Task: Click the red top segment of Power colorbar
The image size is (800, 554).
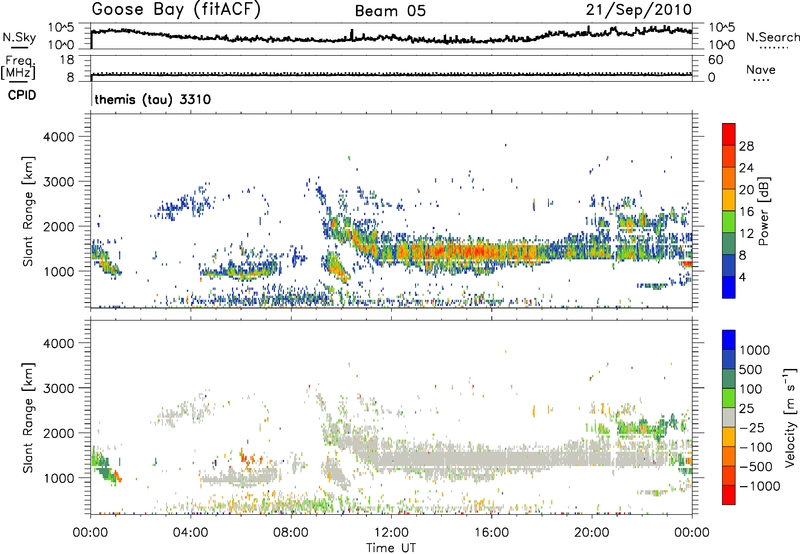Action: tap(729, 134)
